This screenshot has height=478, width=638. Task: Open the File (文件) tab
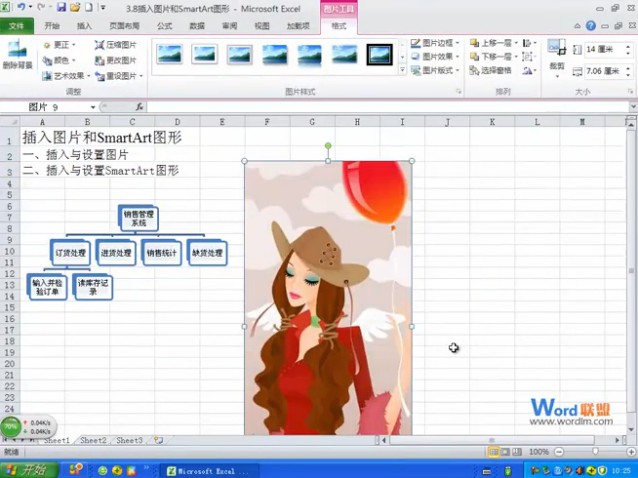point(17,26)
